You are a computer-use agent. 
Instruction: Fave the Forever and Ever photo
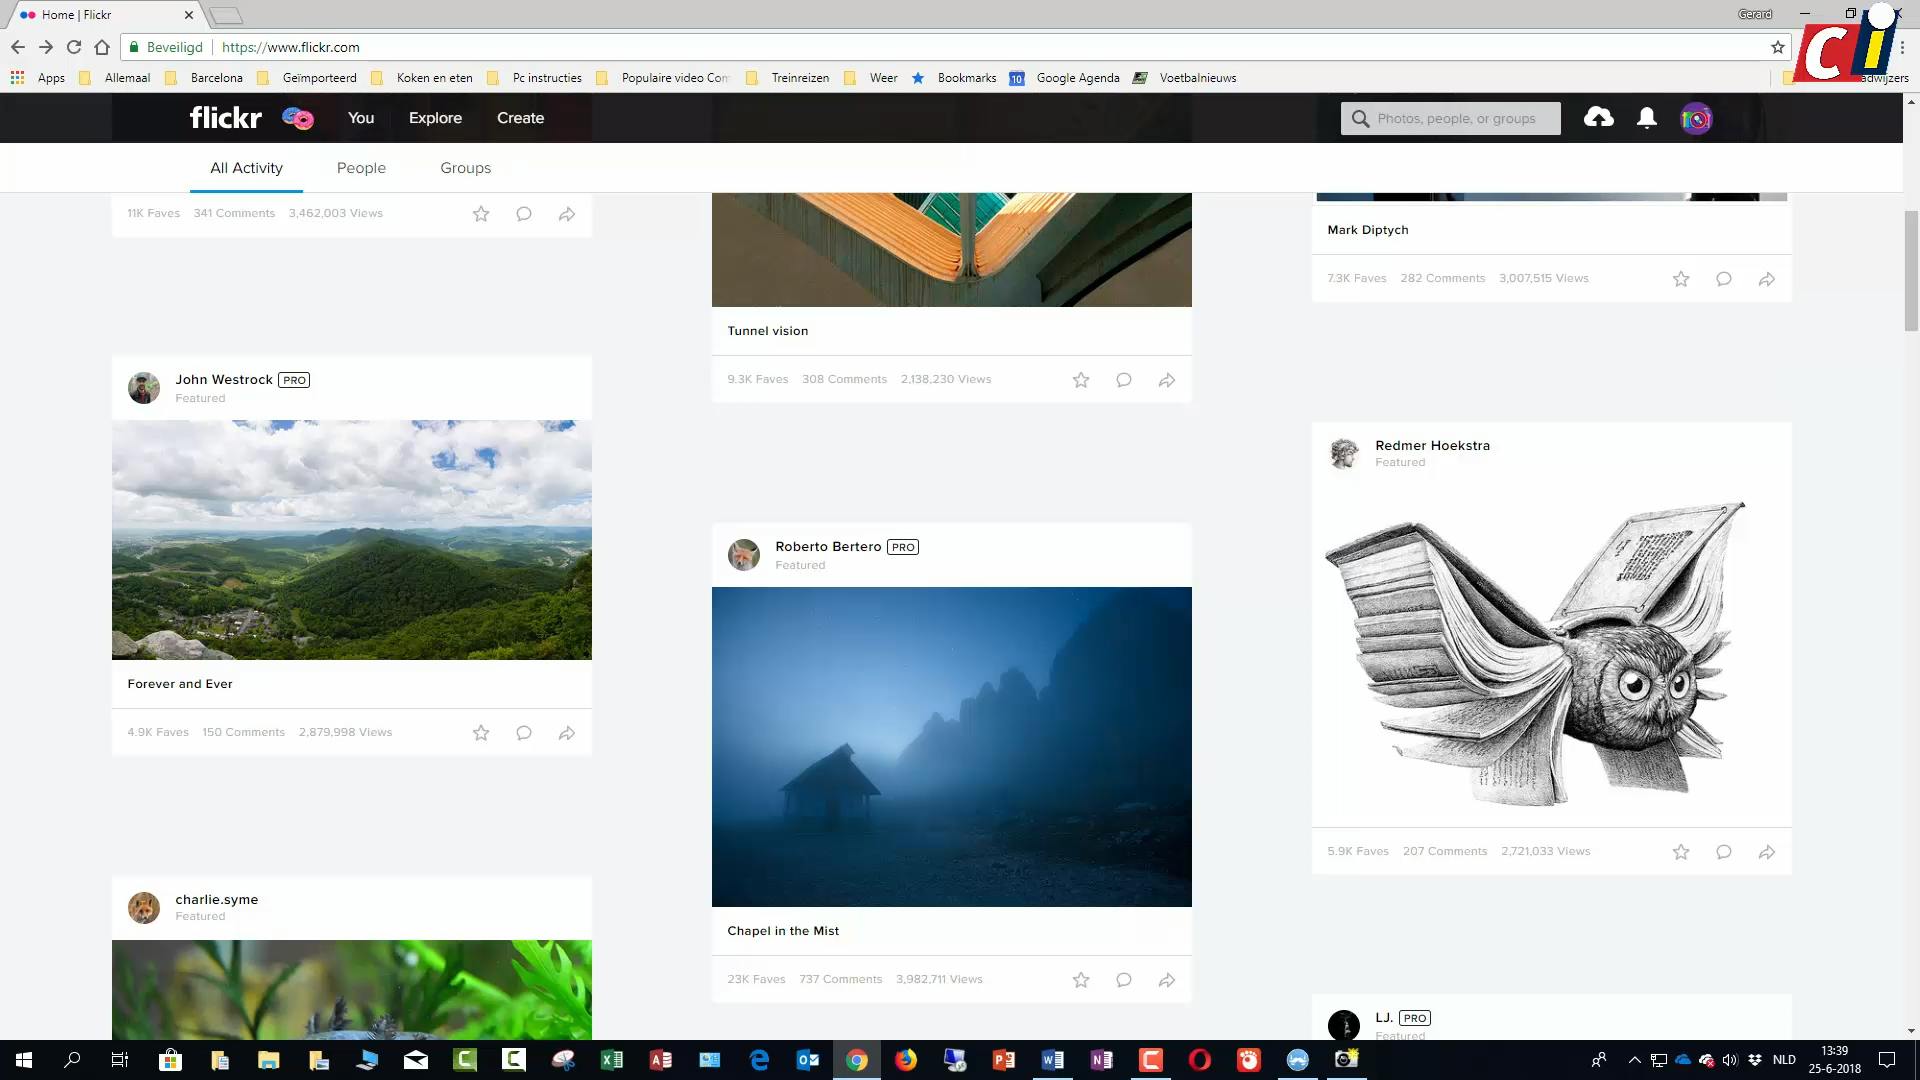point(481,733)
